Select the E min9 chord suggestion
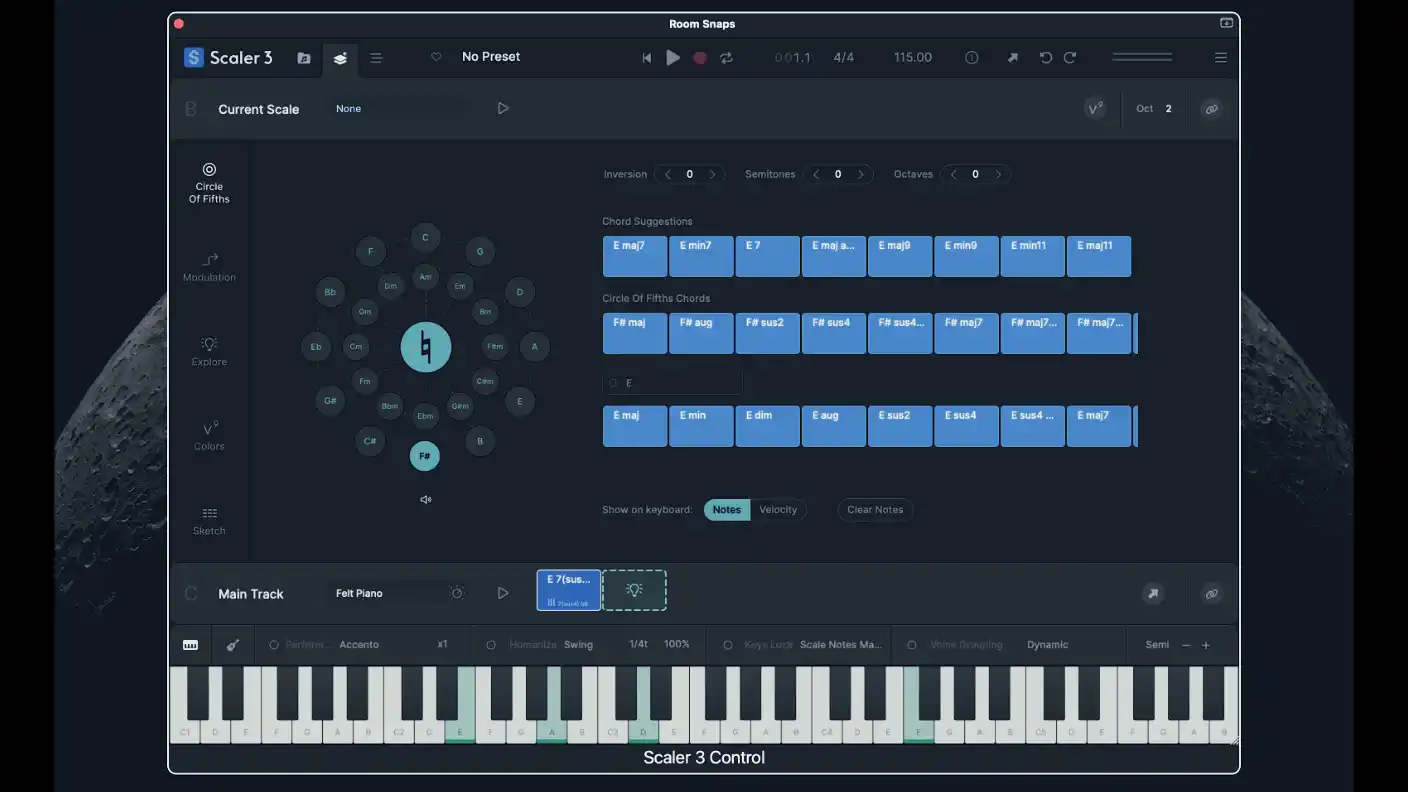 [966, 256]
